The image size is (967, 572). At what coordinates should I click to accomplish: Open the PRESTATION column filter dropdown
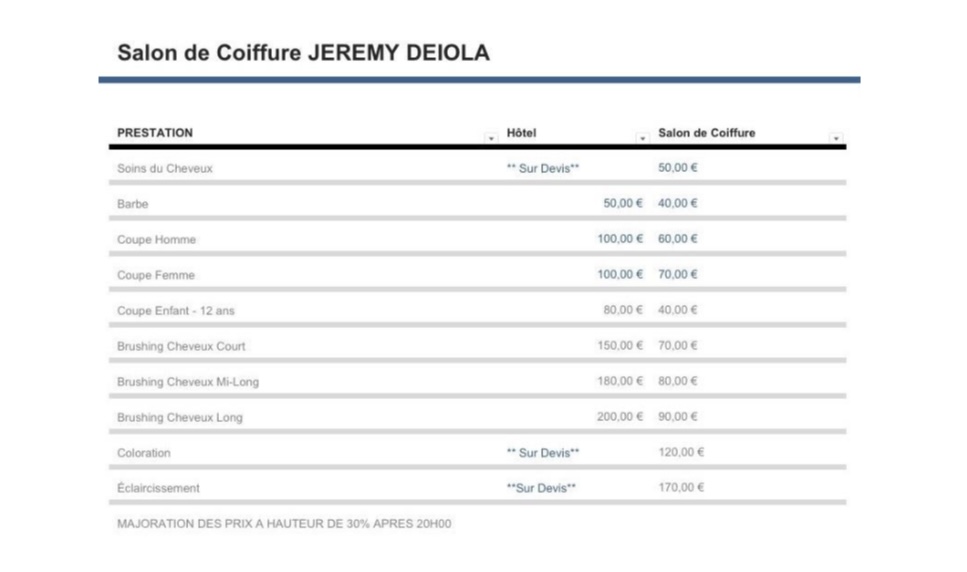click(491, 138)
